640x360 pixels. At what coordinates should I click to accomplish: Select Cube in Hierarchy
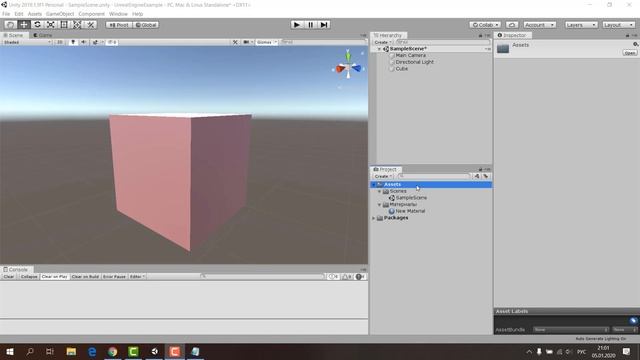[x=402, y=69]
